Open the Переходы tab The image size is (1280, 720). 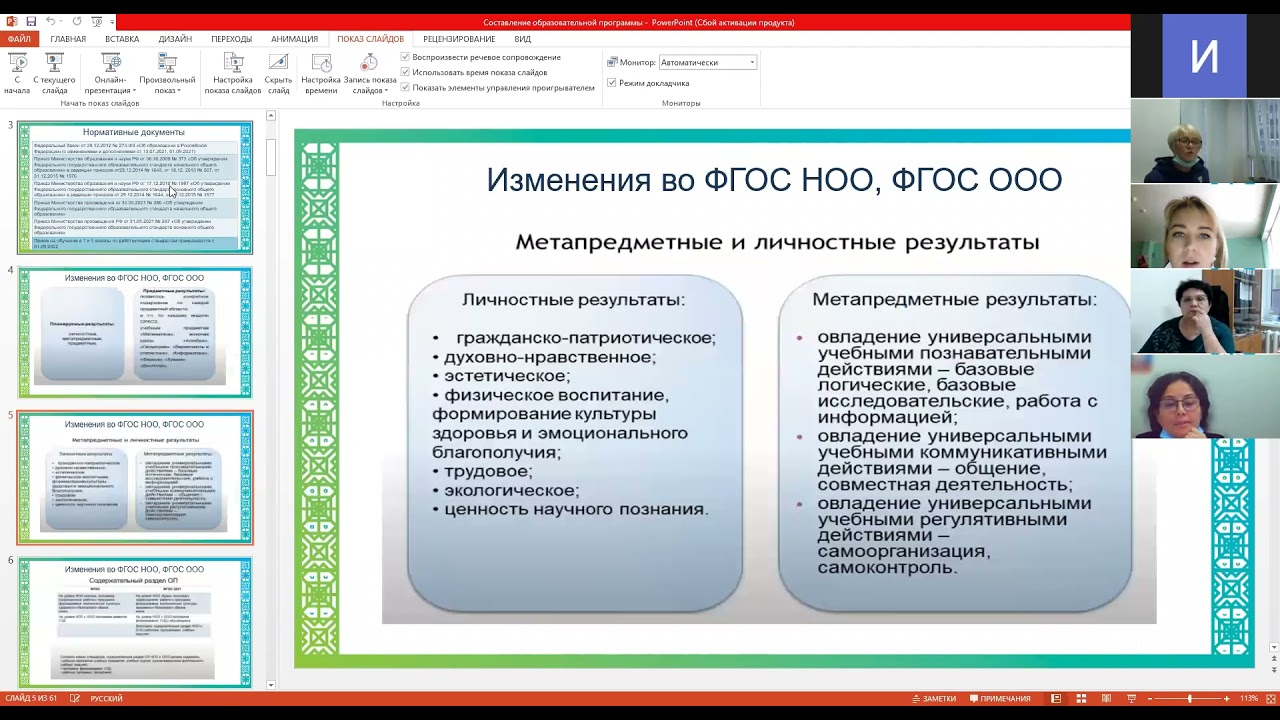point(231,39)
